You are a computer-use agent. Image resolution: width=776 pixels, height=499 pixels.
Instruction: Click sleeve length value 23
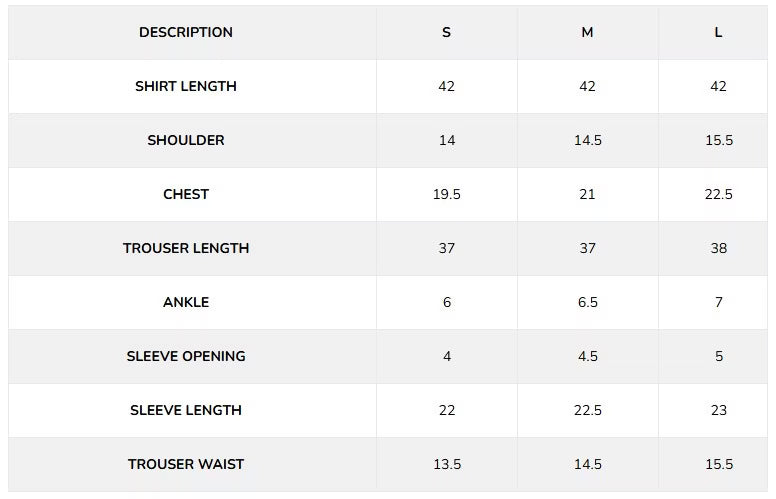(x=719, y=410)
